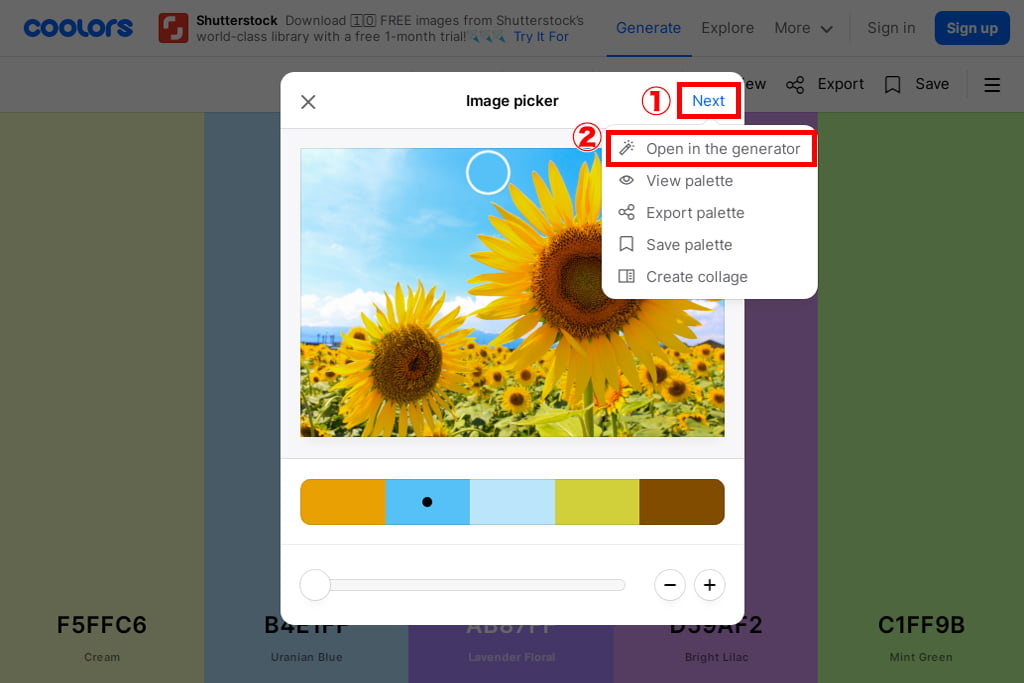
Task: Click the blue Sign up button
Action: pos(971,28)
